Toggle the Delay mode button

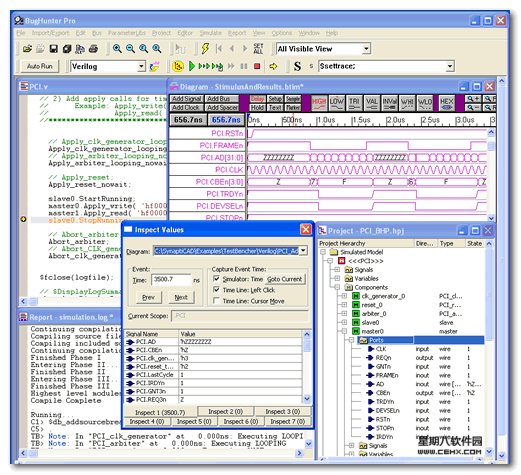coord(257,99)
